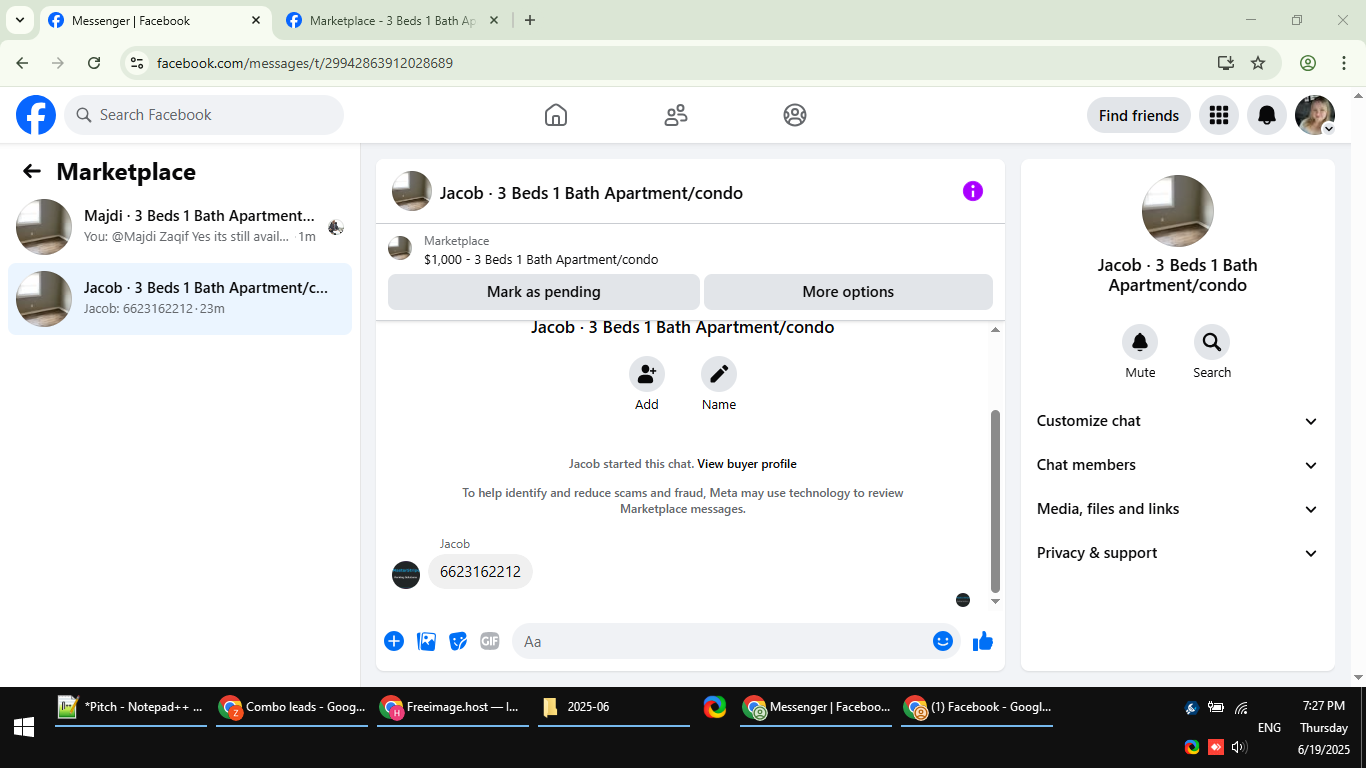
Task: Open the Chrome three-dot menu
Action: tap(1344, 63)
